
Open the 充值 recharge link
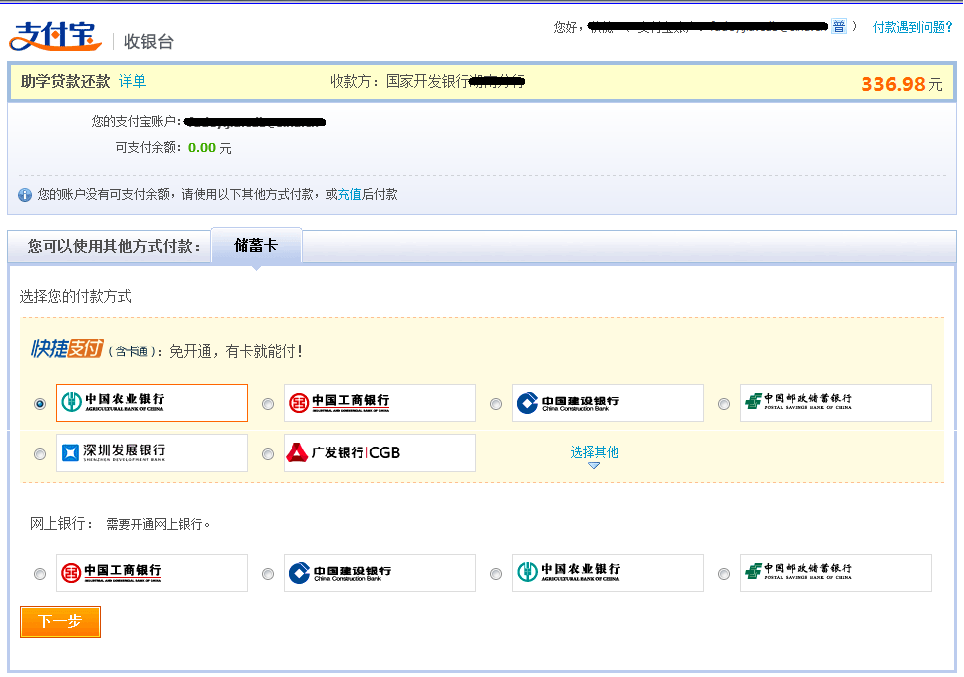coord(349,195)
